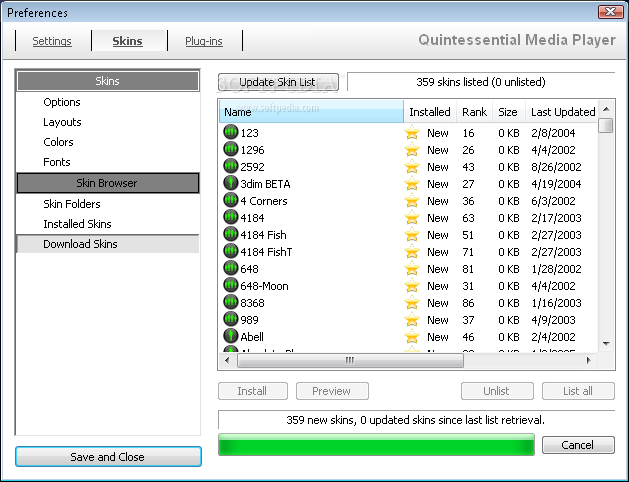This screenshot has width=629, height=482.
Task: Click the skin icon beside 4 Corners
Action: (x=231, y=200)
